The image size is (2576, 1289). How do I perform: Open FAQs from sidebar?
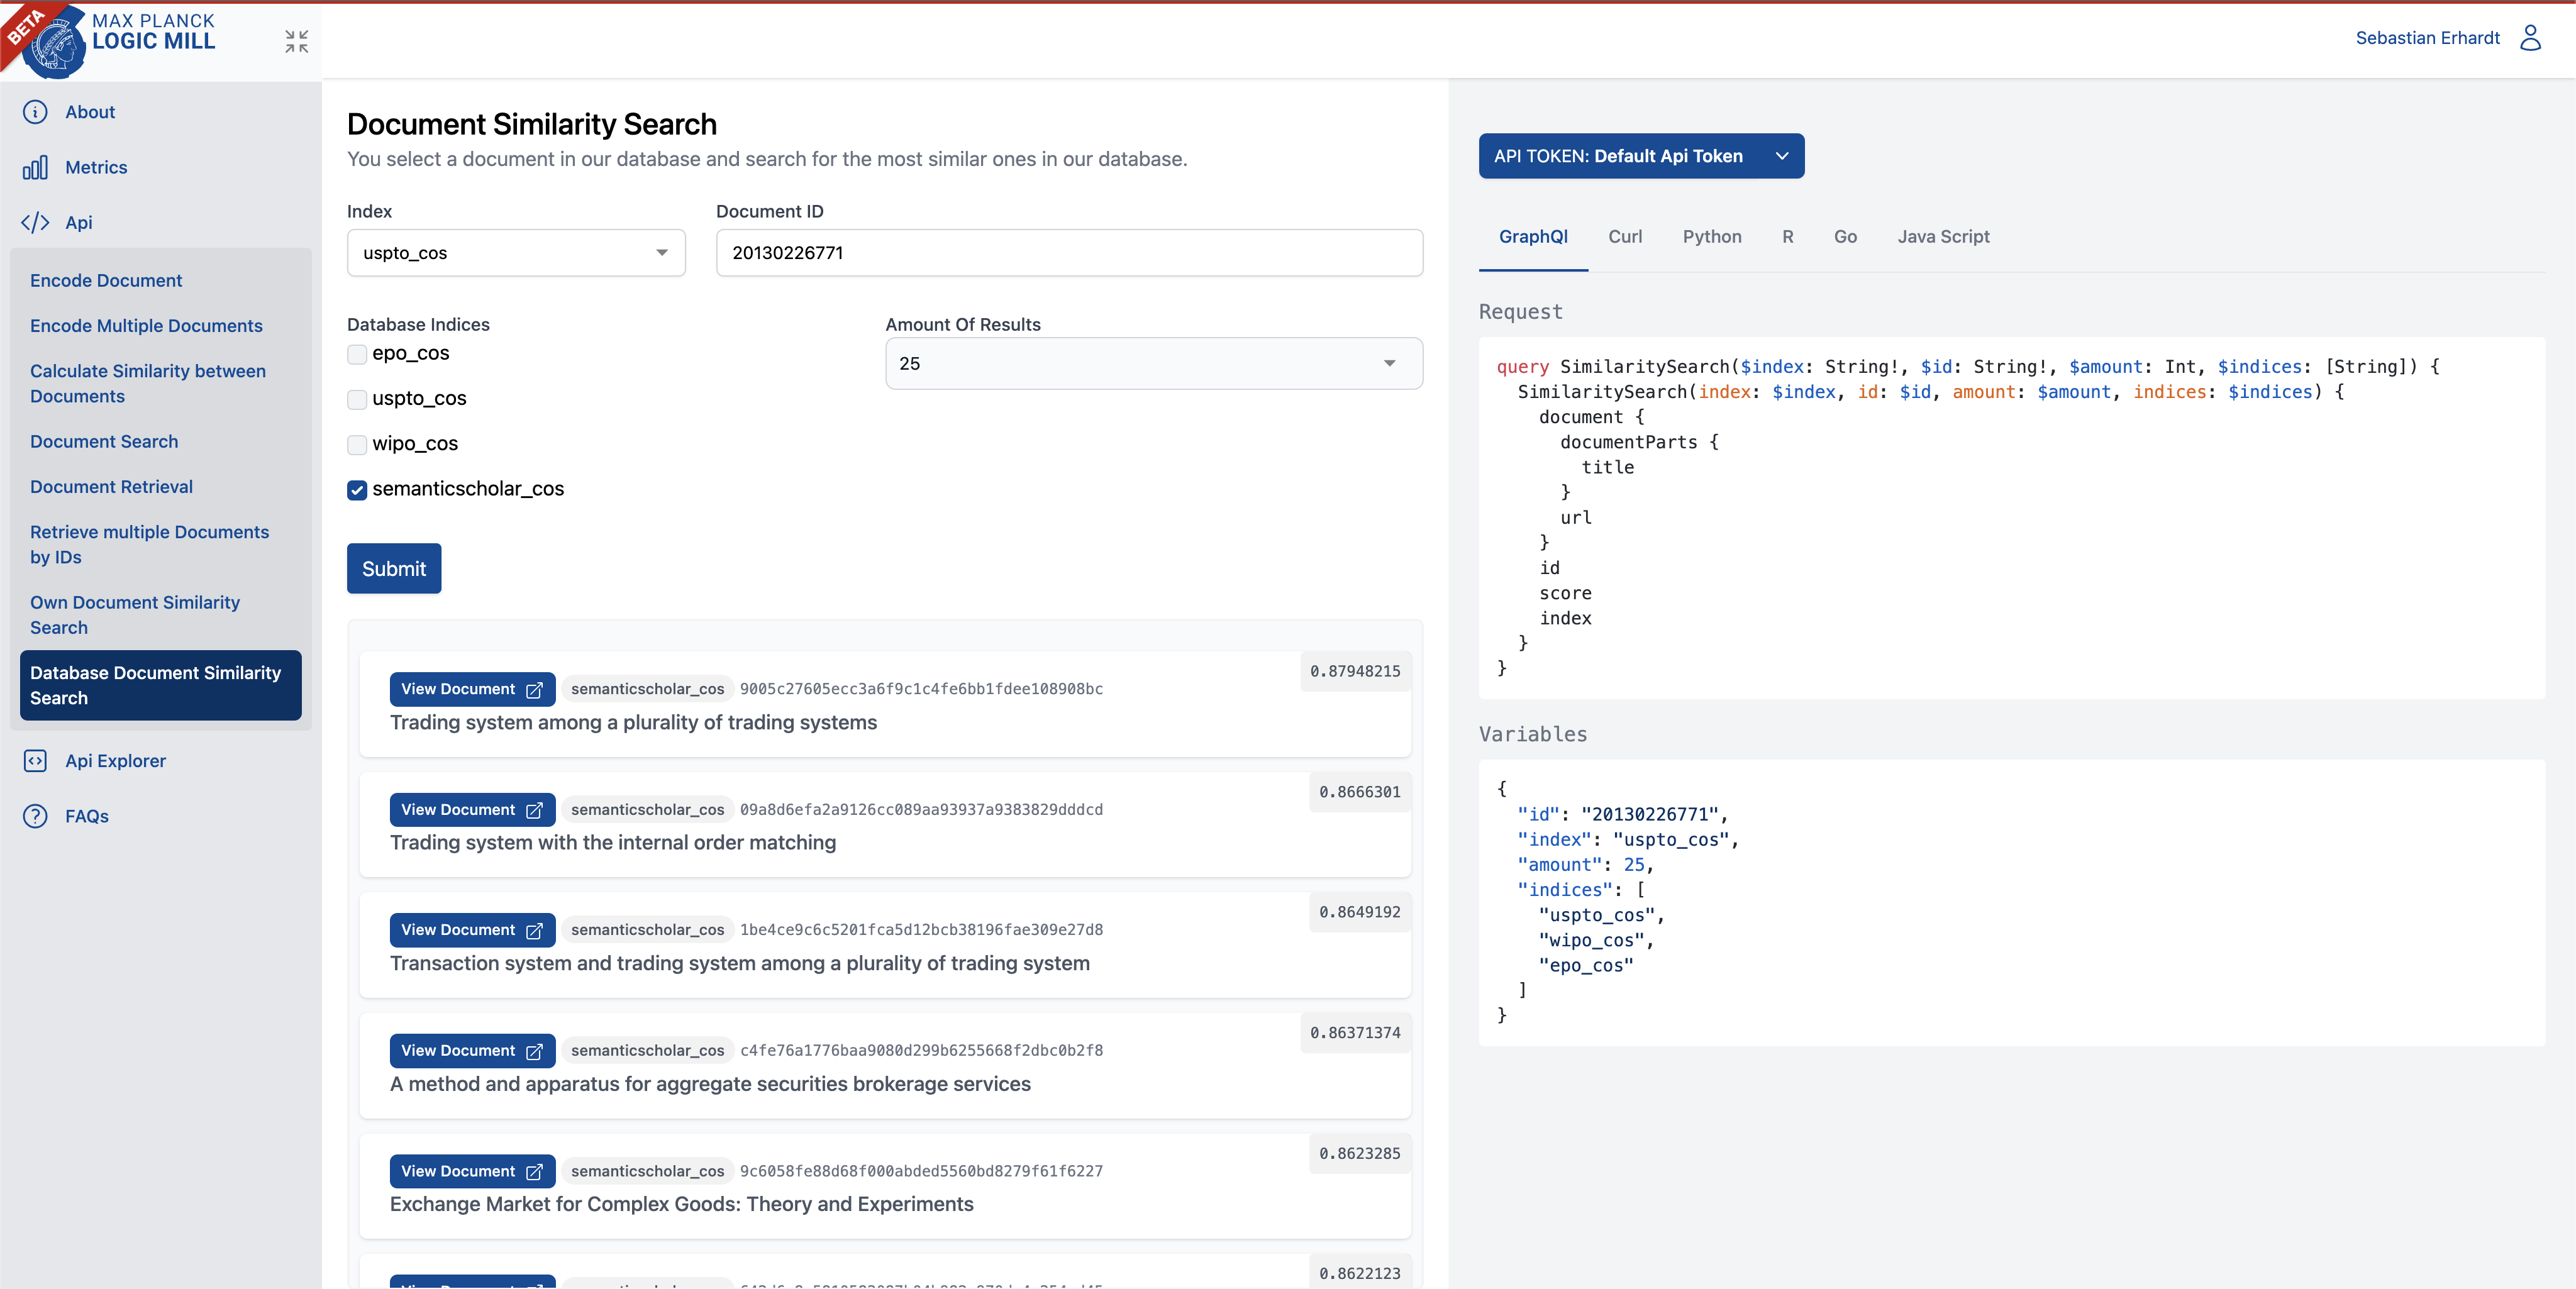(x=87, y=816)
